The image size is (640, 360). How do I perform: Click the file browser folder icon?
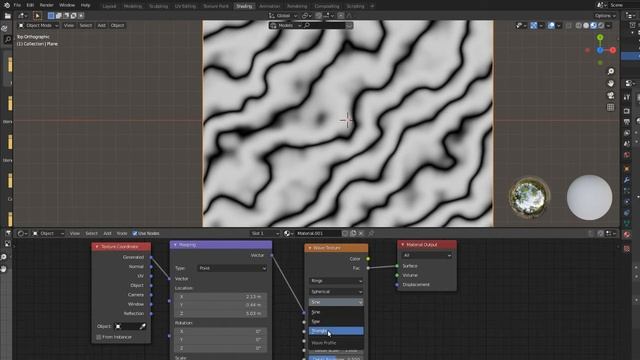pos(8,16)
